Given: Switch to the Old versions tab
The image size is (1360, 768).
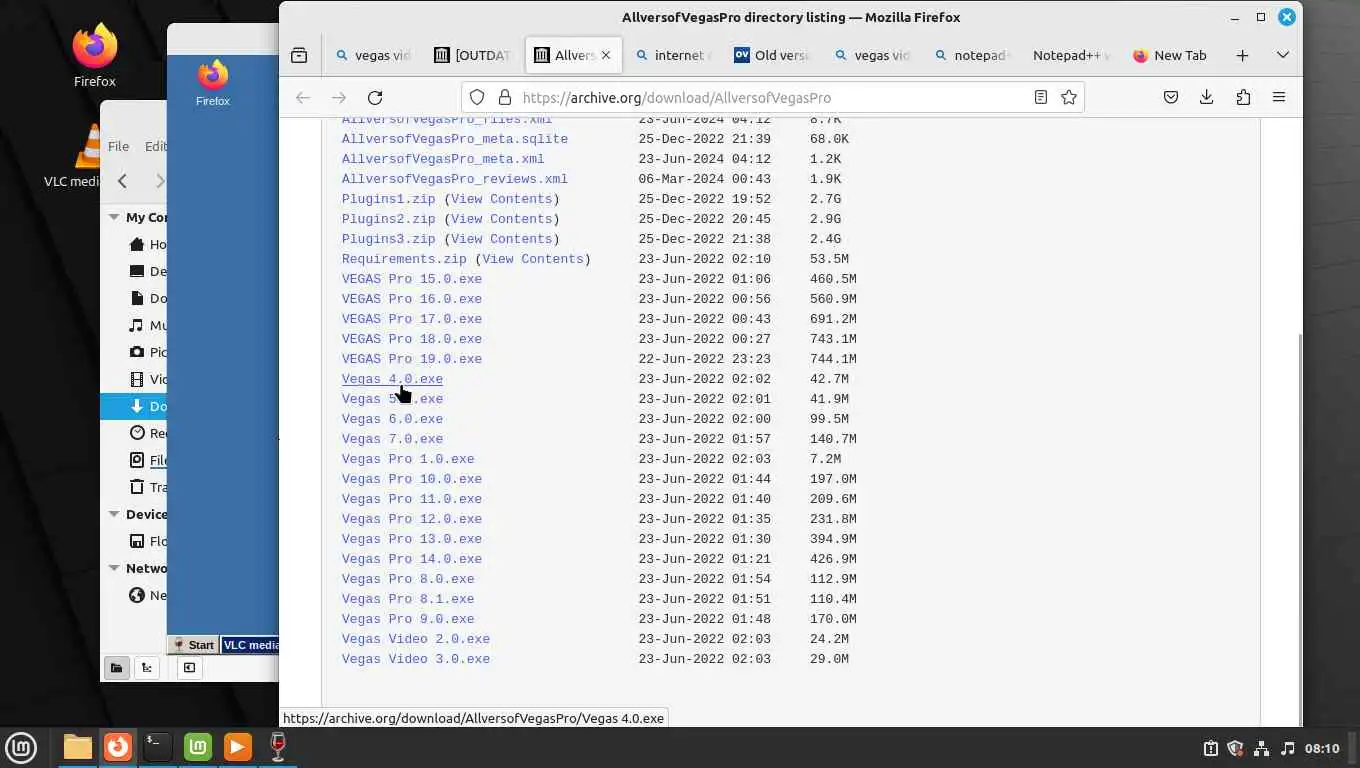Looking at the screenshot, I should coord(773,56).
